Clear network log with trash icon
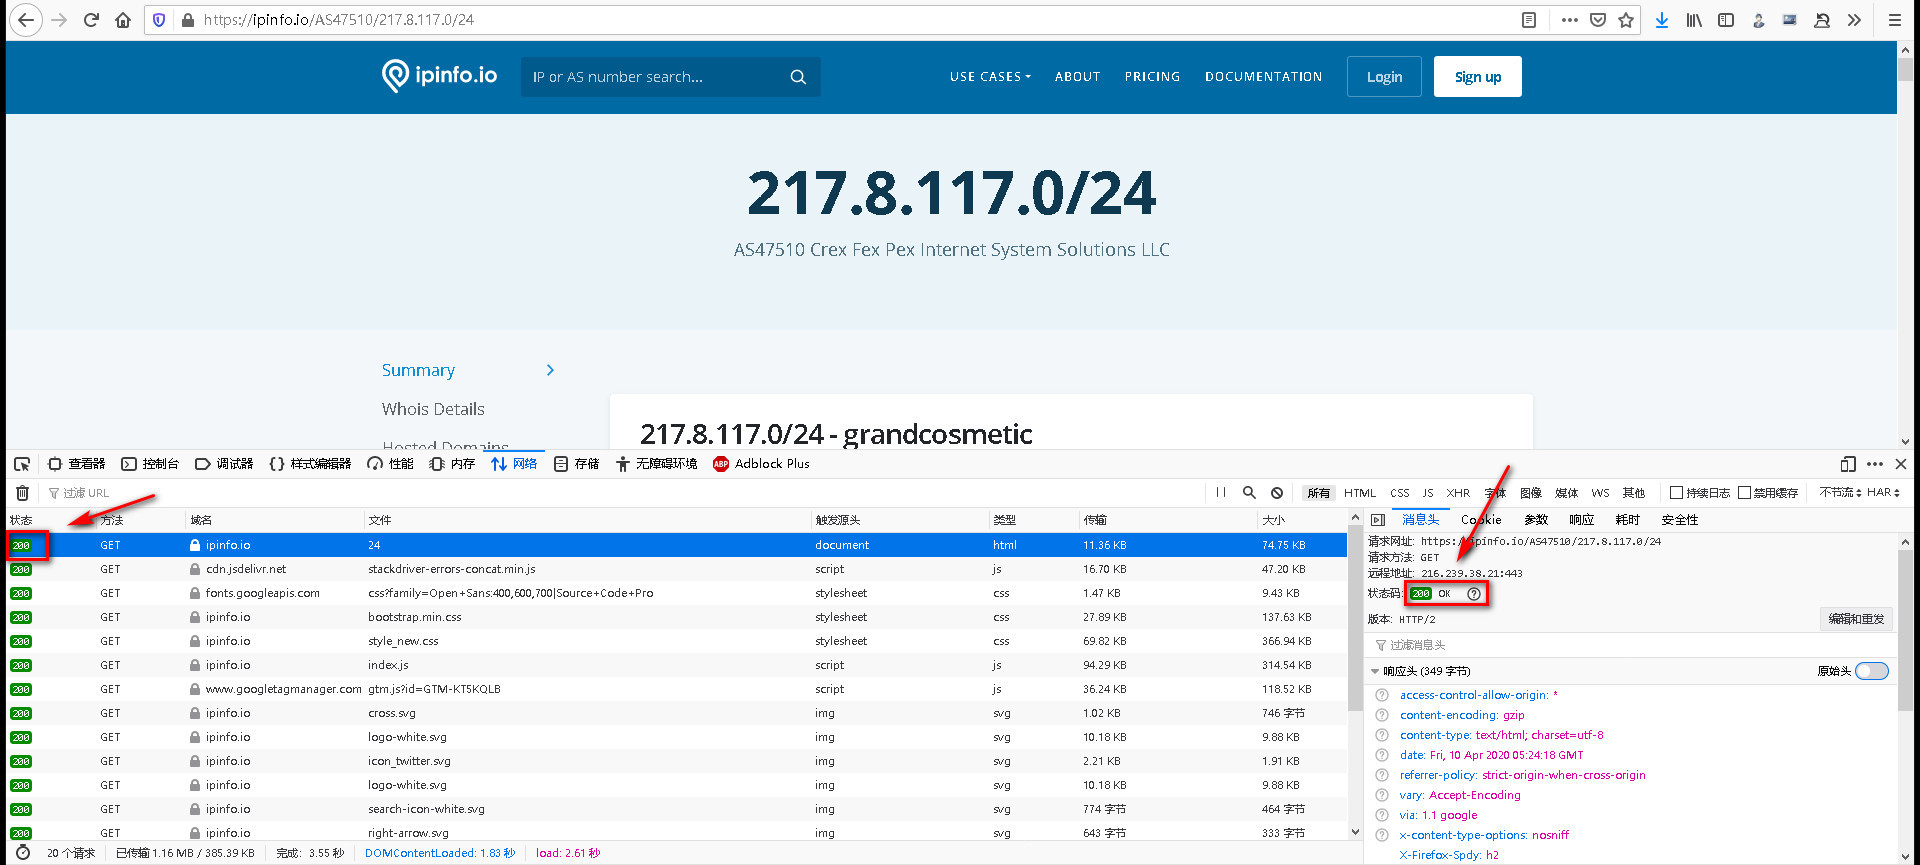This screenshot has height=865, width=1920. click(x=22, y=492)
